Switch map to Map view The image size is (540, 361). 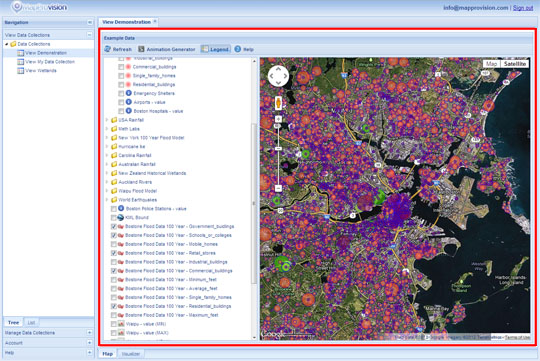point(491,64)
